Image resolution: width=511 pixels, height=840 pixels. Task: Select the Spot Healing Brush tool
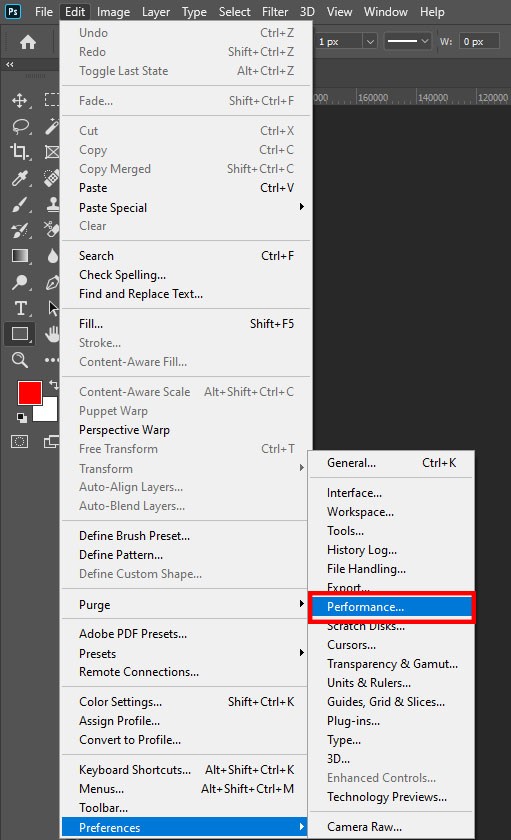[52, 178]
